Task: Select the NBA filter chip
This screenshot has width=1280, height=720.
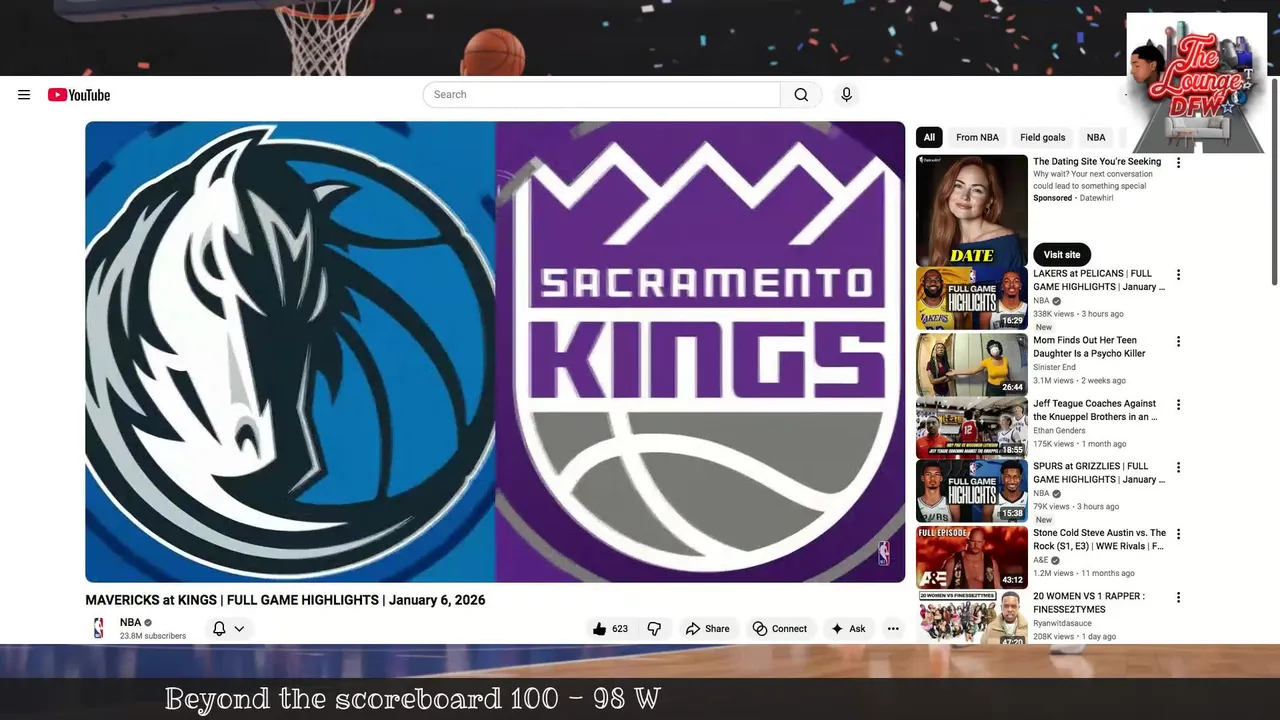Action: (1096, 137)
